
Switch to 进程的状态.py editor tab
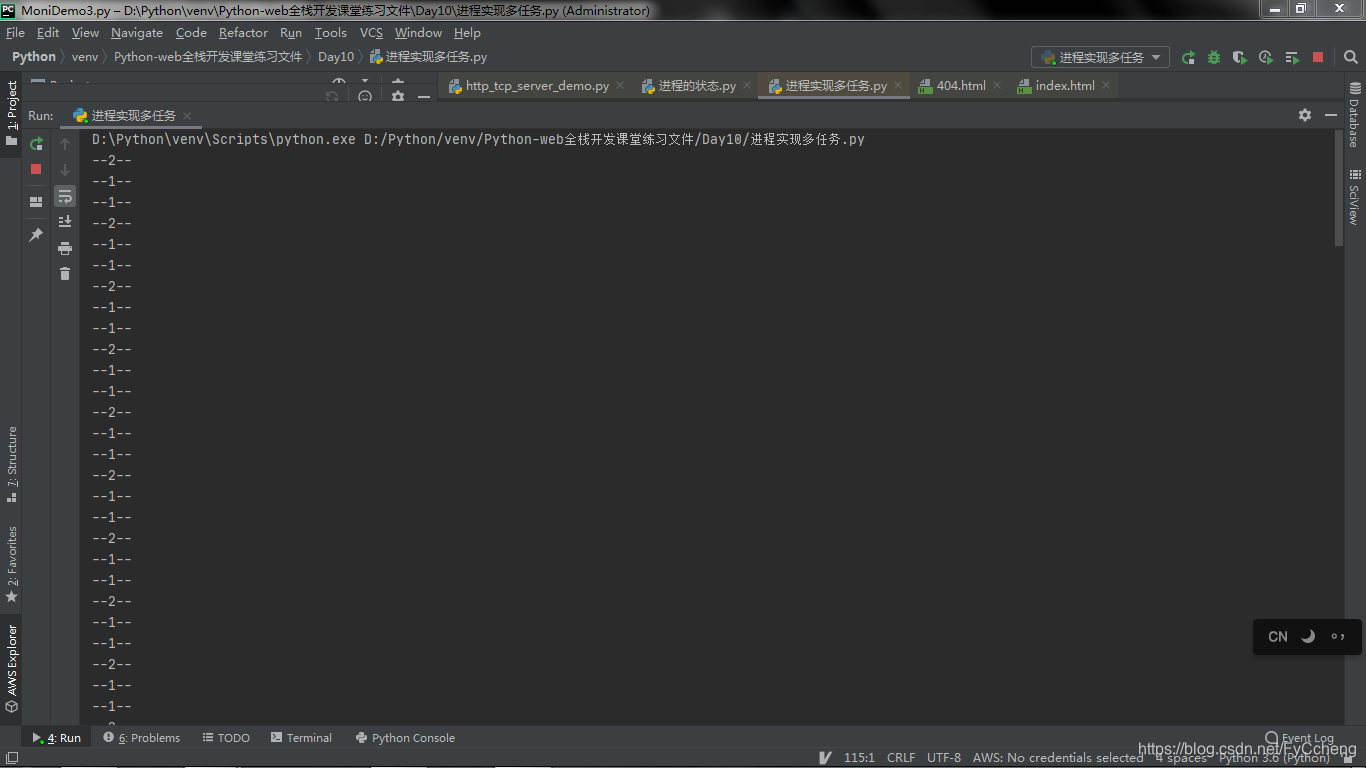(x=697, y=86)
